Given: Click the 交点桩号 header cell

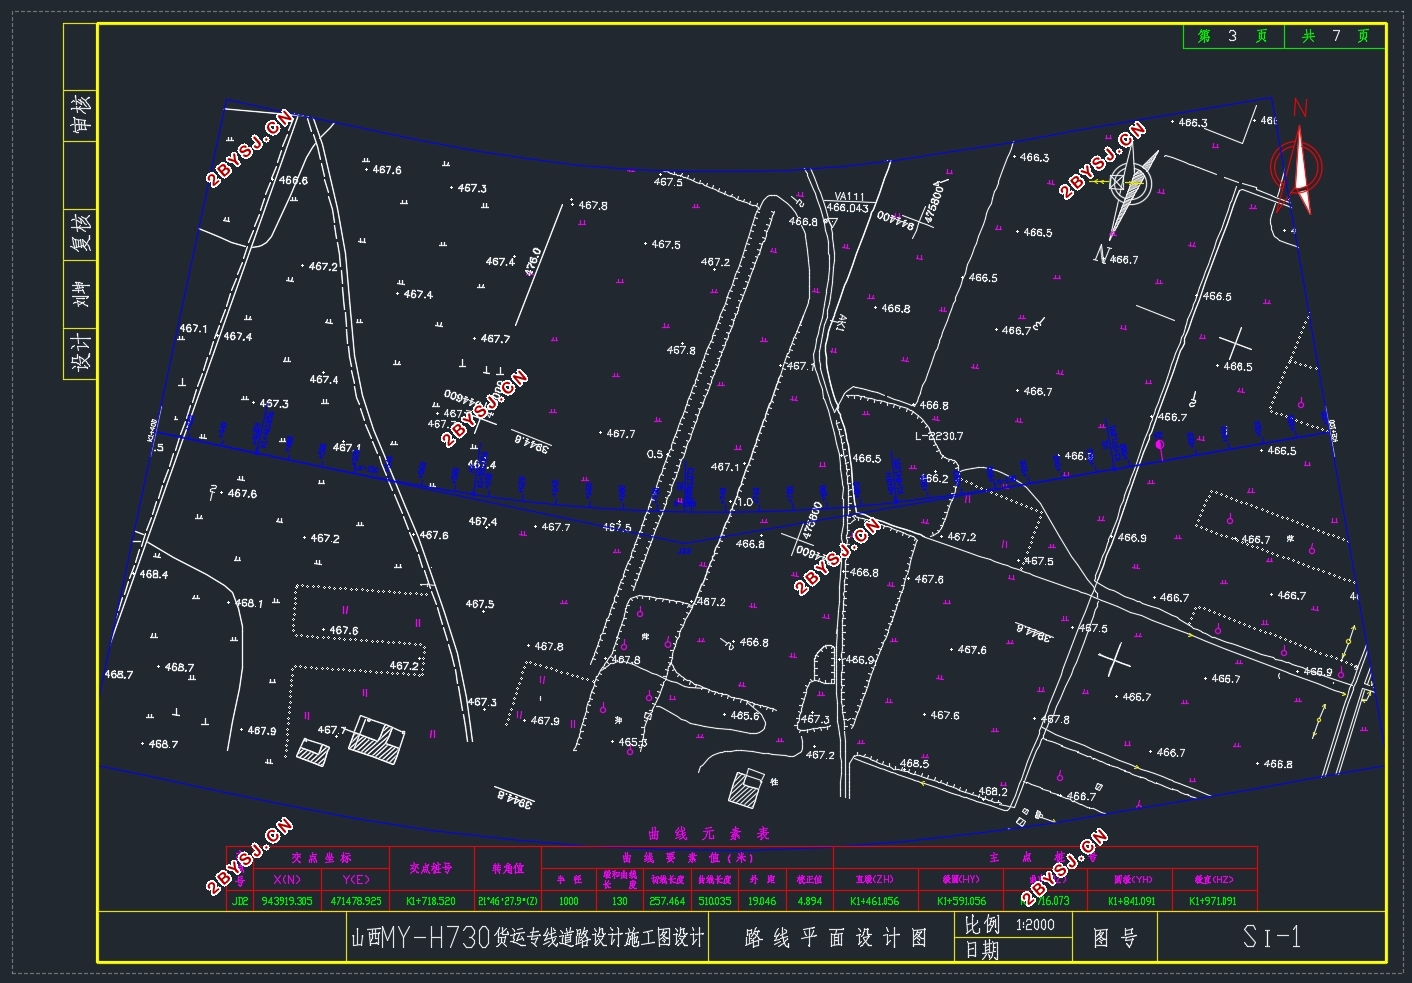Looking at the screenshot, I should point(430,869).
